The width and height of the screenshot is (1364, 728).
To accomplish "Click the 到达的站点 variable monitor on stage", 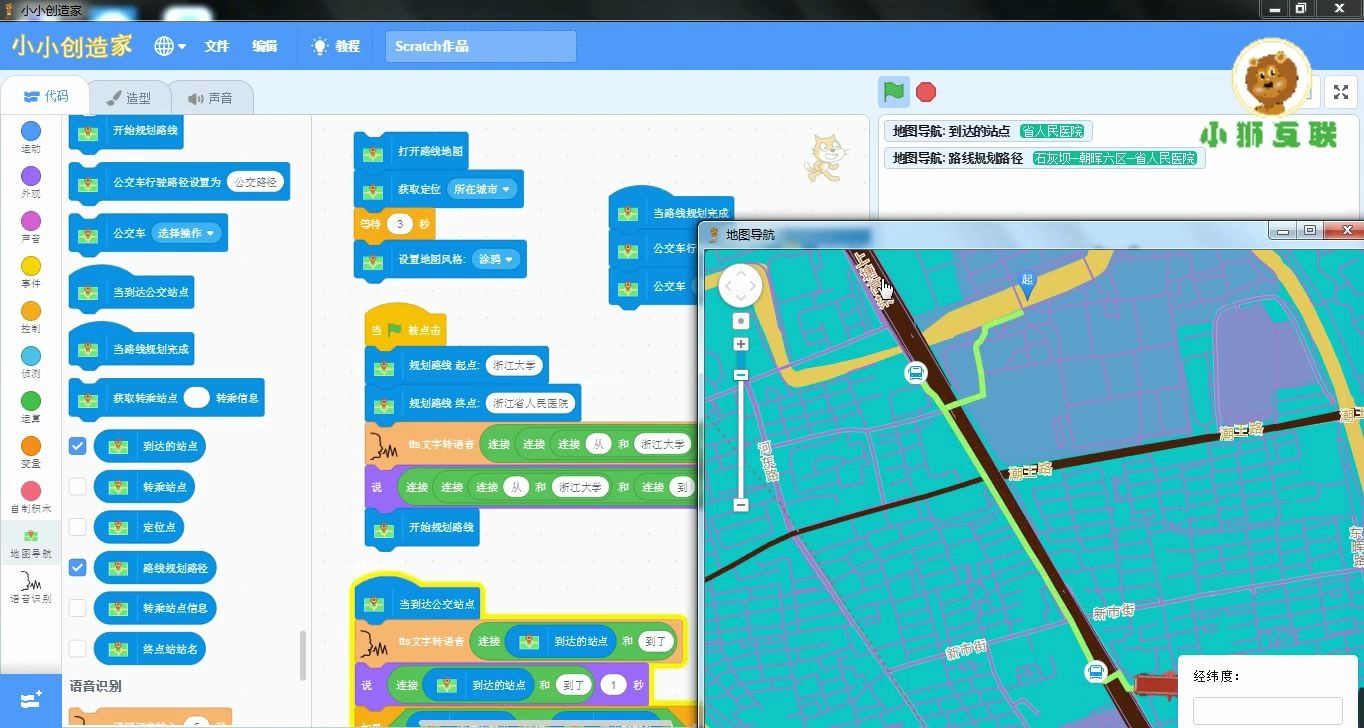I will (988, 131).
